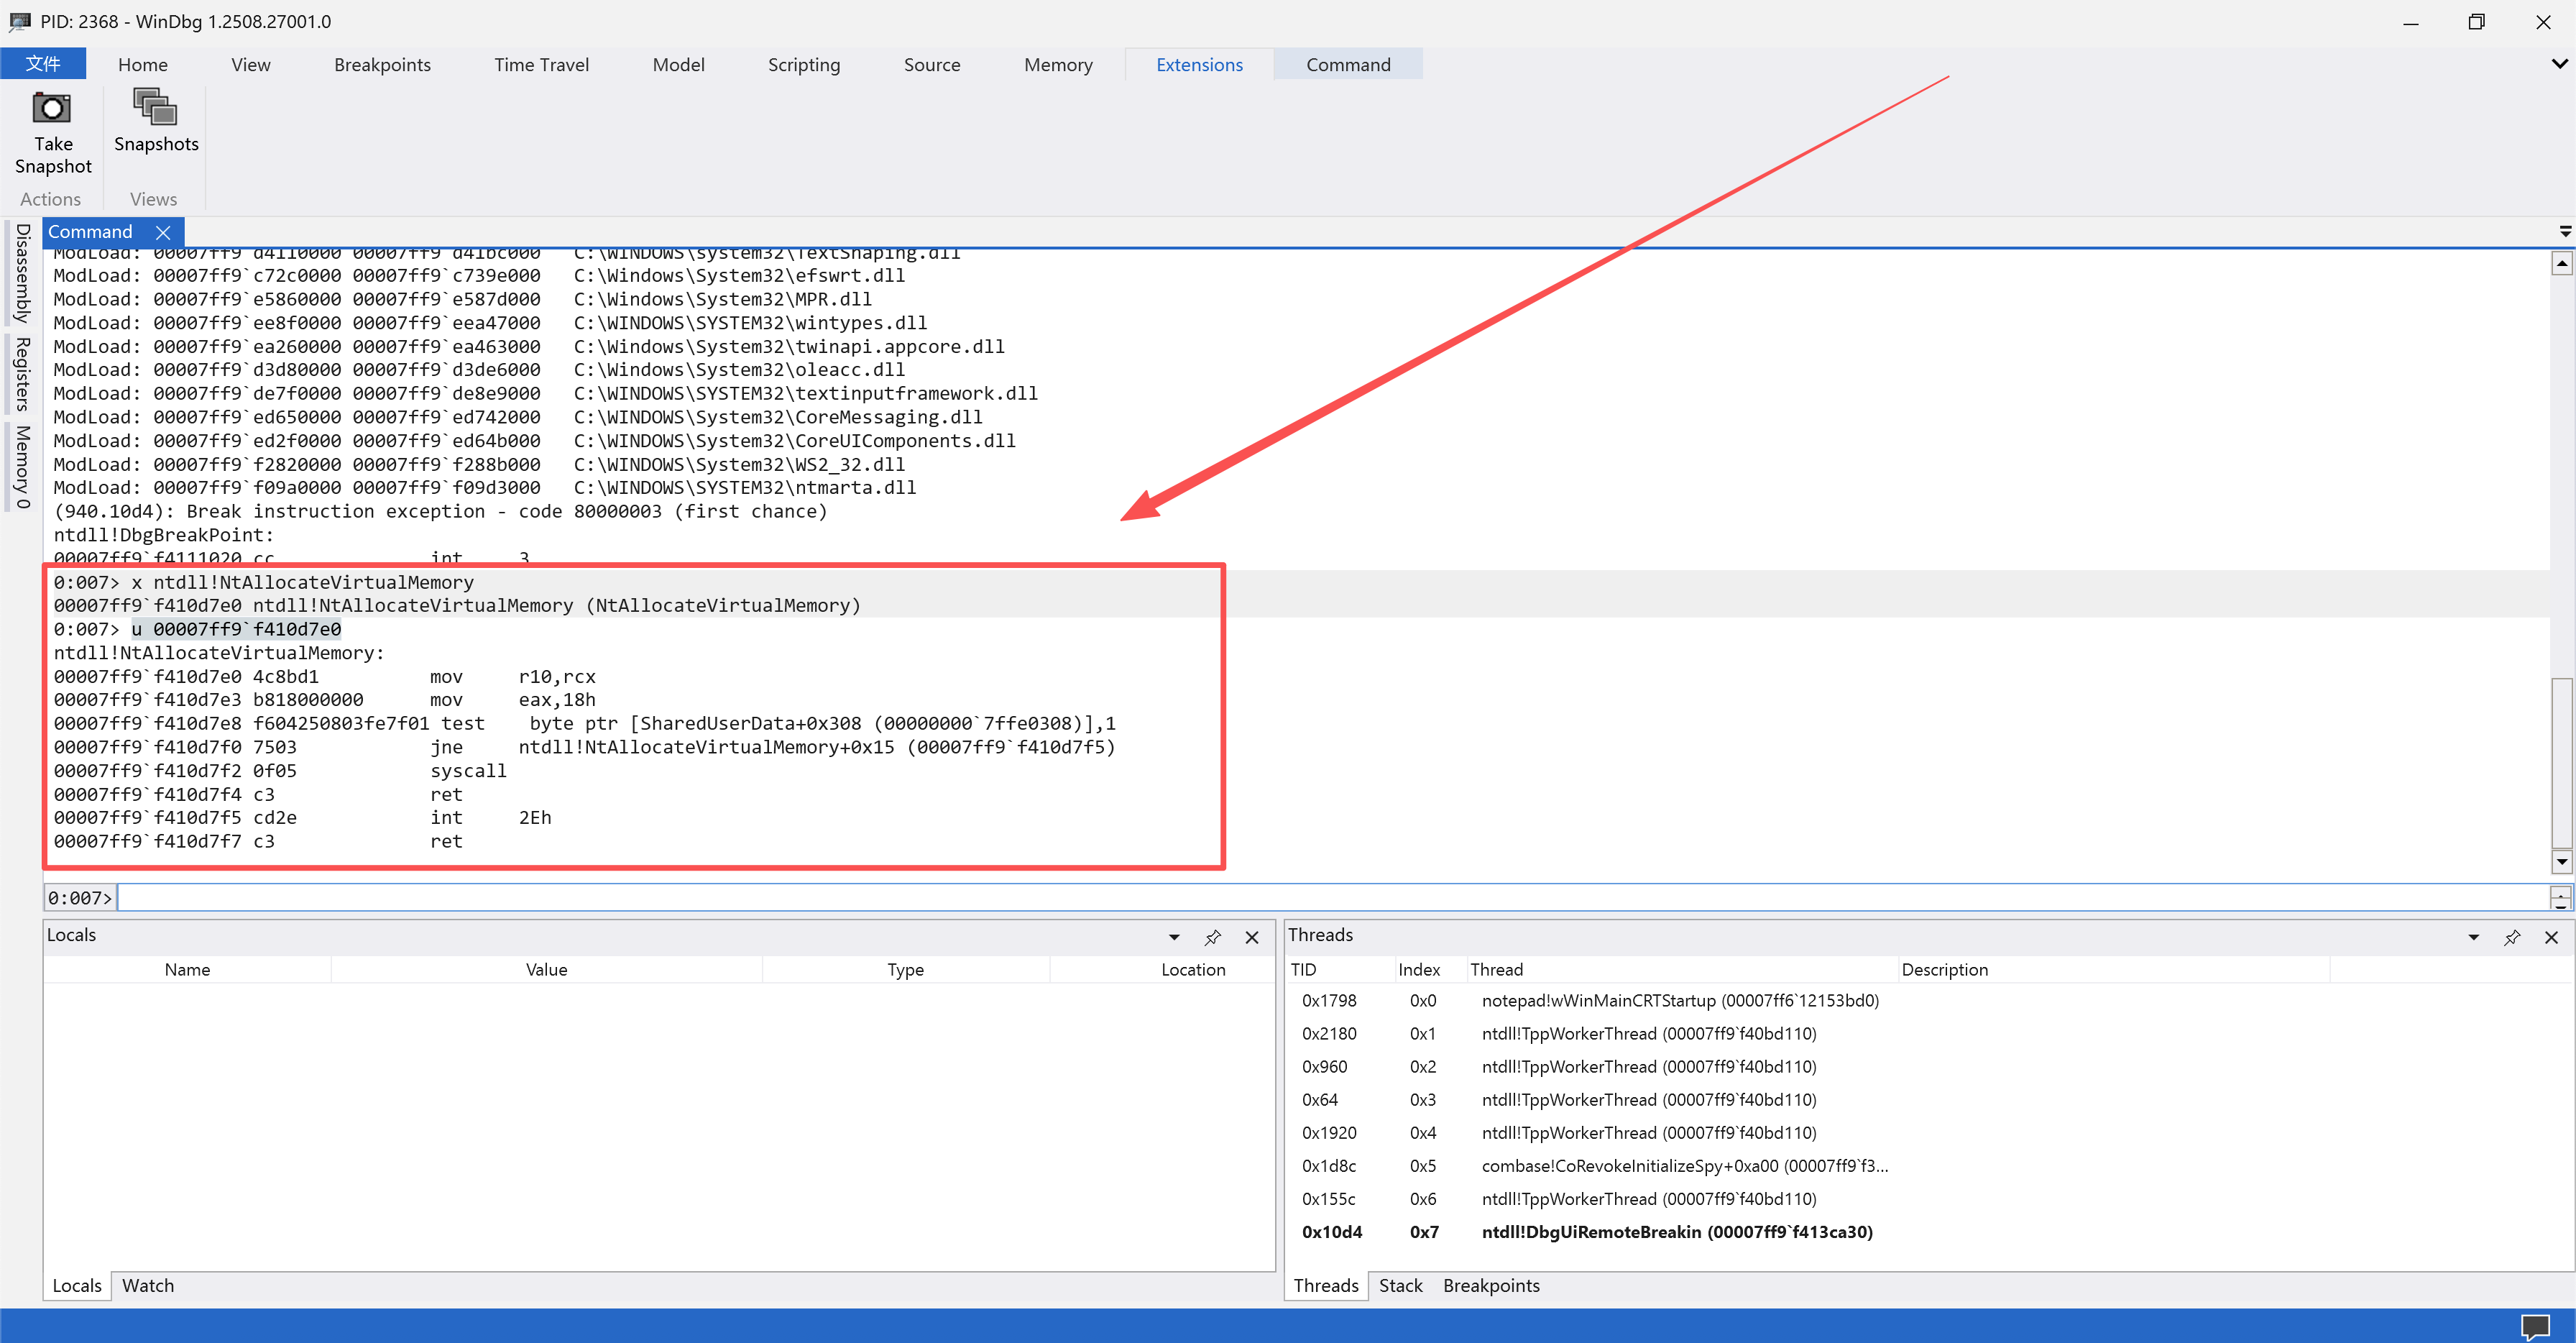Open the Time Travel ribbon tab

click(x=541, y=65)
